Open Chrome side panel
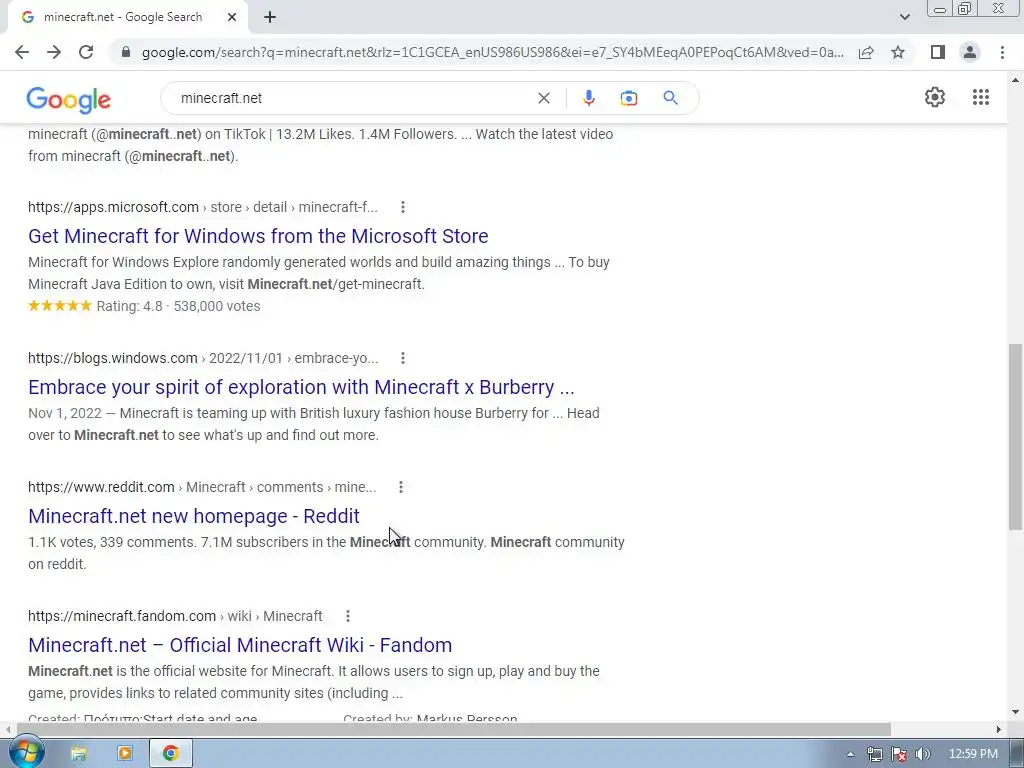The width and height of the screenshot is (1024, 768). (938, 52)
